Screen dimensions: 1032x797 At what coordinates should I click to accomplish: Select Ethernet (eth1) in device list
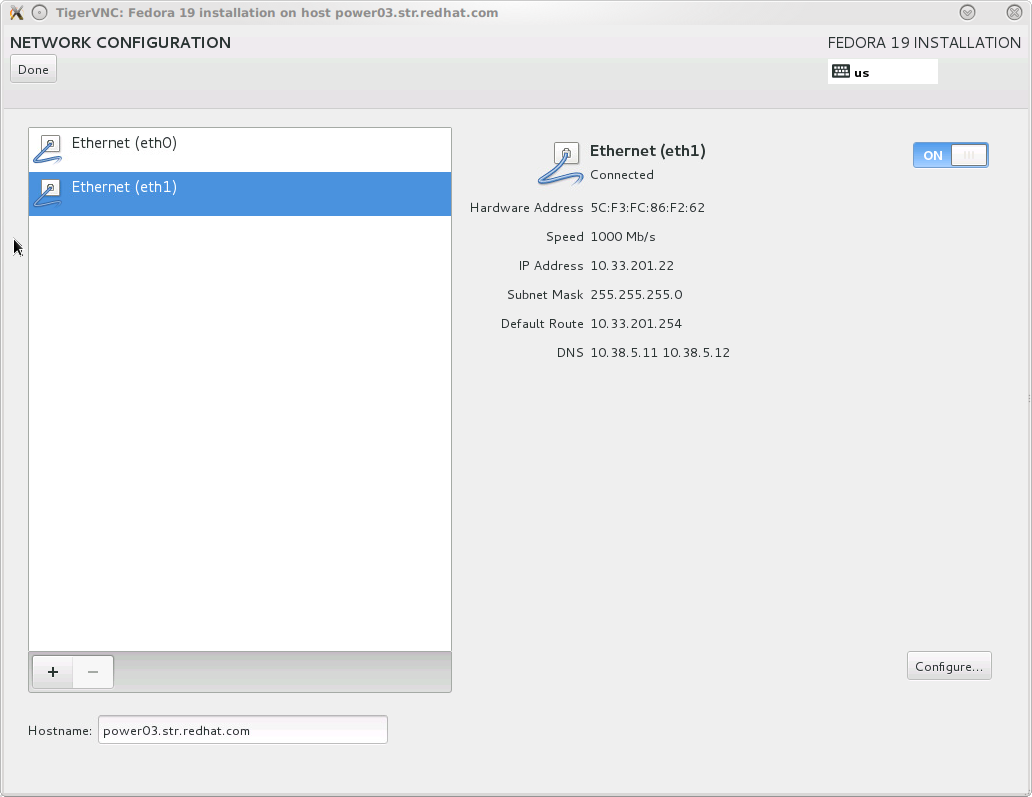click(x=240, y=193)
